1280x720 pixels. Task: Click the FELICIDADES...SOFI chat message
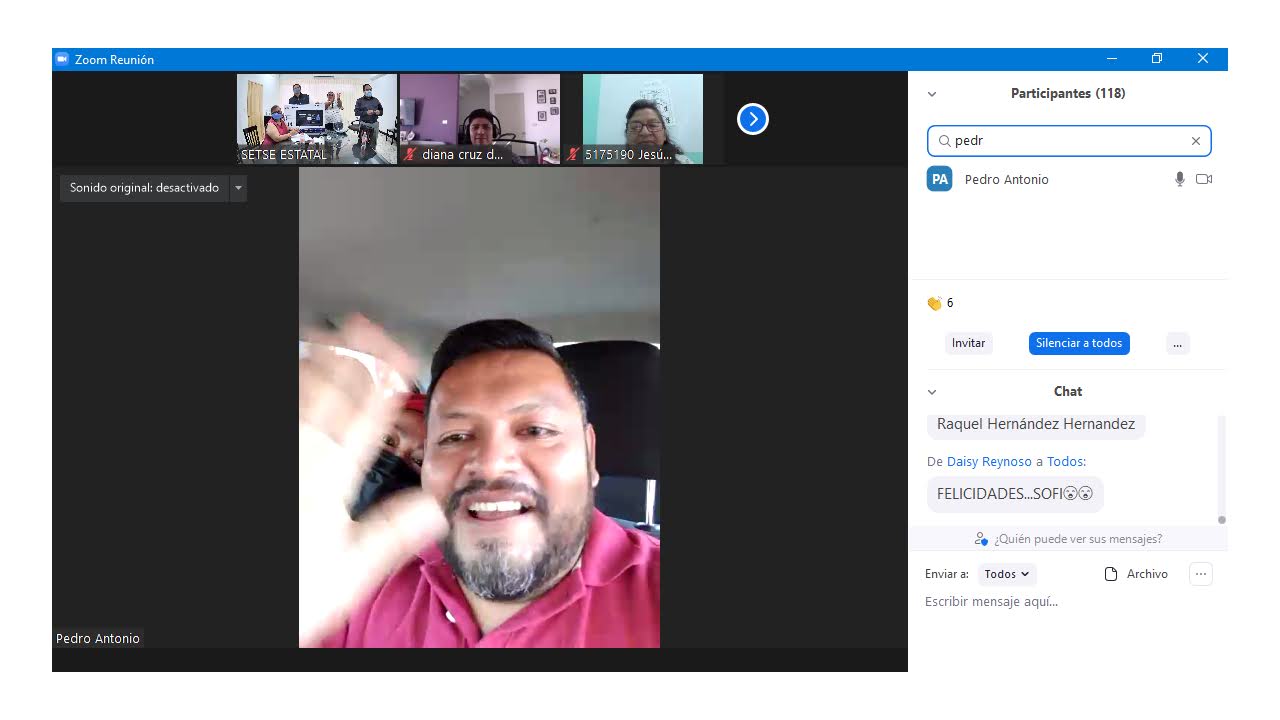[1015, 494]
